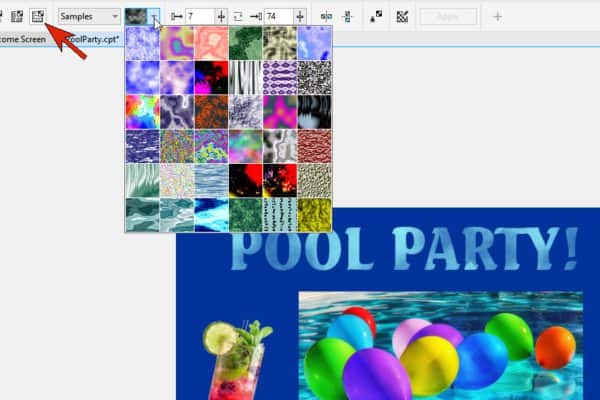Click the plus icon right of the Apply button

click(x=497, y=17)
